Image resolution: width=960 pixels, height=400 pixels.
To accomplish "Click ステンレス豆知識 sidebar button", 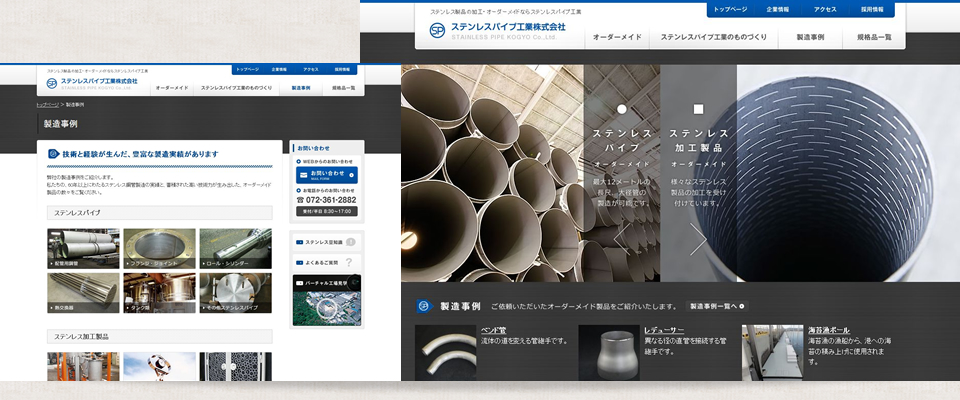I will point(326,243).
